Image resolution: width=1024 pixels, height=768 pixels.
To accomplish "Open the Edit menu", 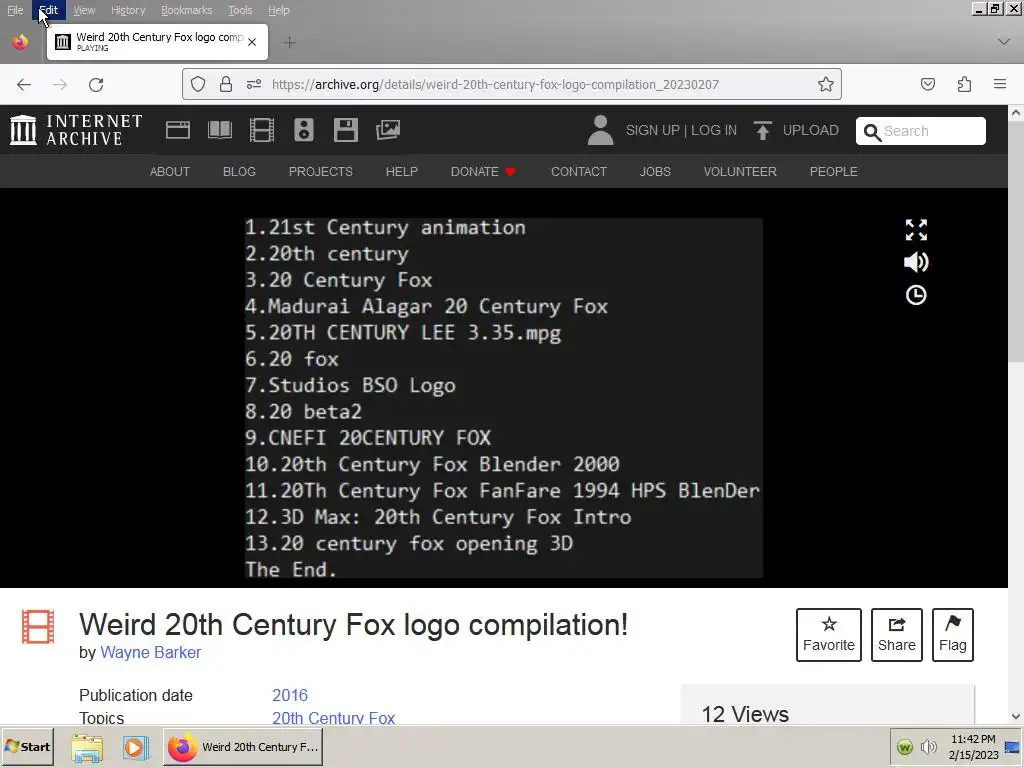I will pyautogui.click(x=49, y=10).
